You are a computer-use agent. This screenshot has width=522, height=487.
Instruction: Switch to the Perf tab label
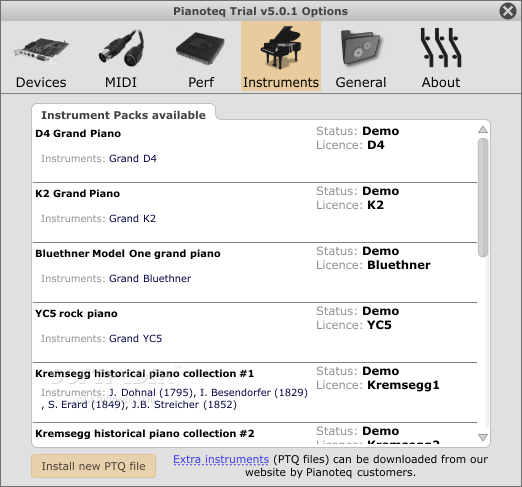point(201,82)
